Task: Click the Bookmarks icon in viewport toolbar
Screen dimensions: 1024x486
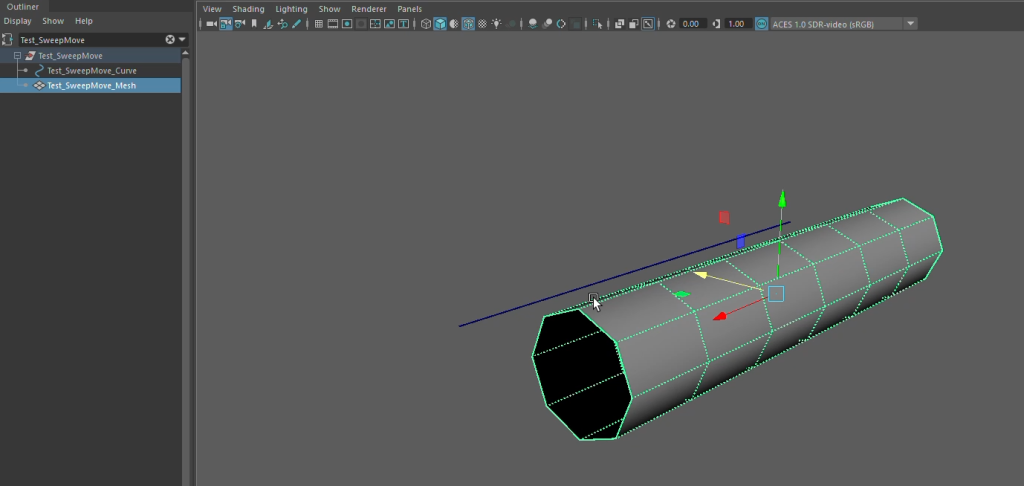Action: 254,23
